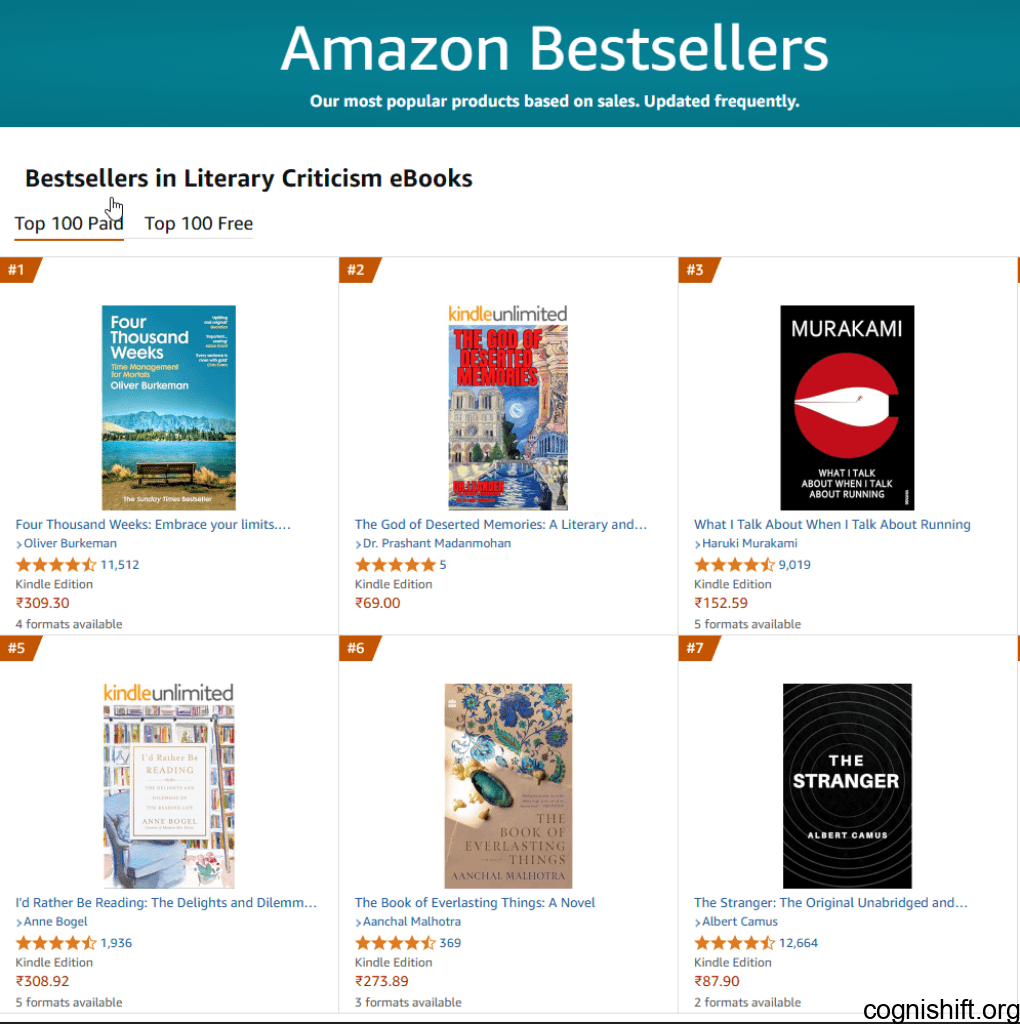The image size is (1020, 1024).
Task: Open '4 formats available' for Four Thousand Weeks
Action: point(69,624)
